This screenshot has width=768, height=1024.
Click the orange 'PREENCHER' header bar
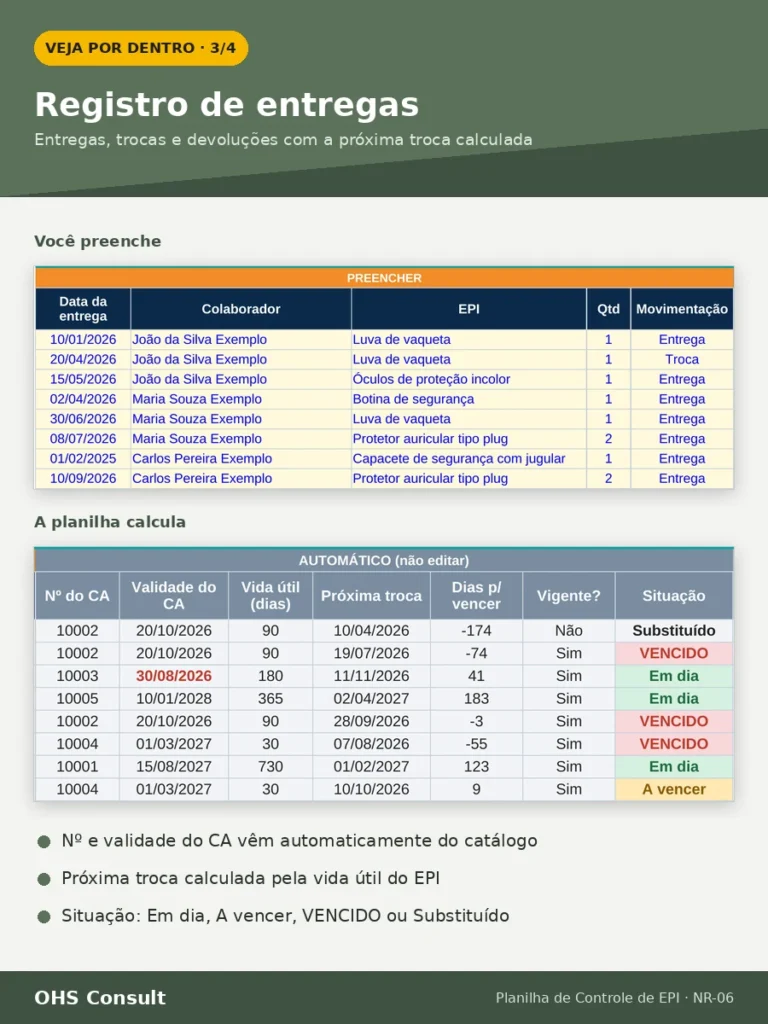[x=384, y=278]
